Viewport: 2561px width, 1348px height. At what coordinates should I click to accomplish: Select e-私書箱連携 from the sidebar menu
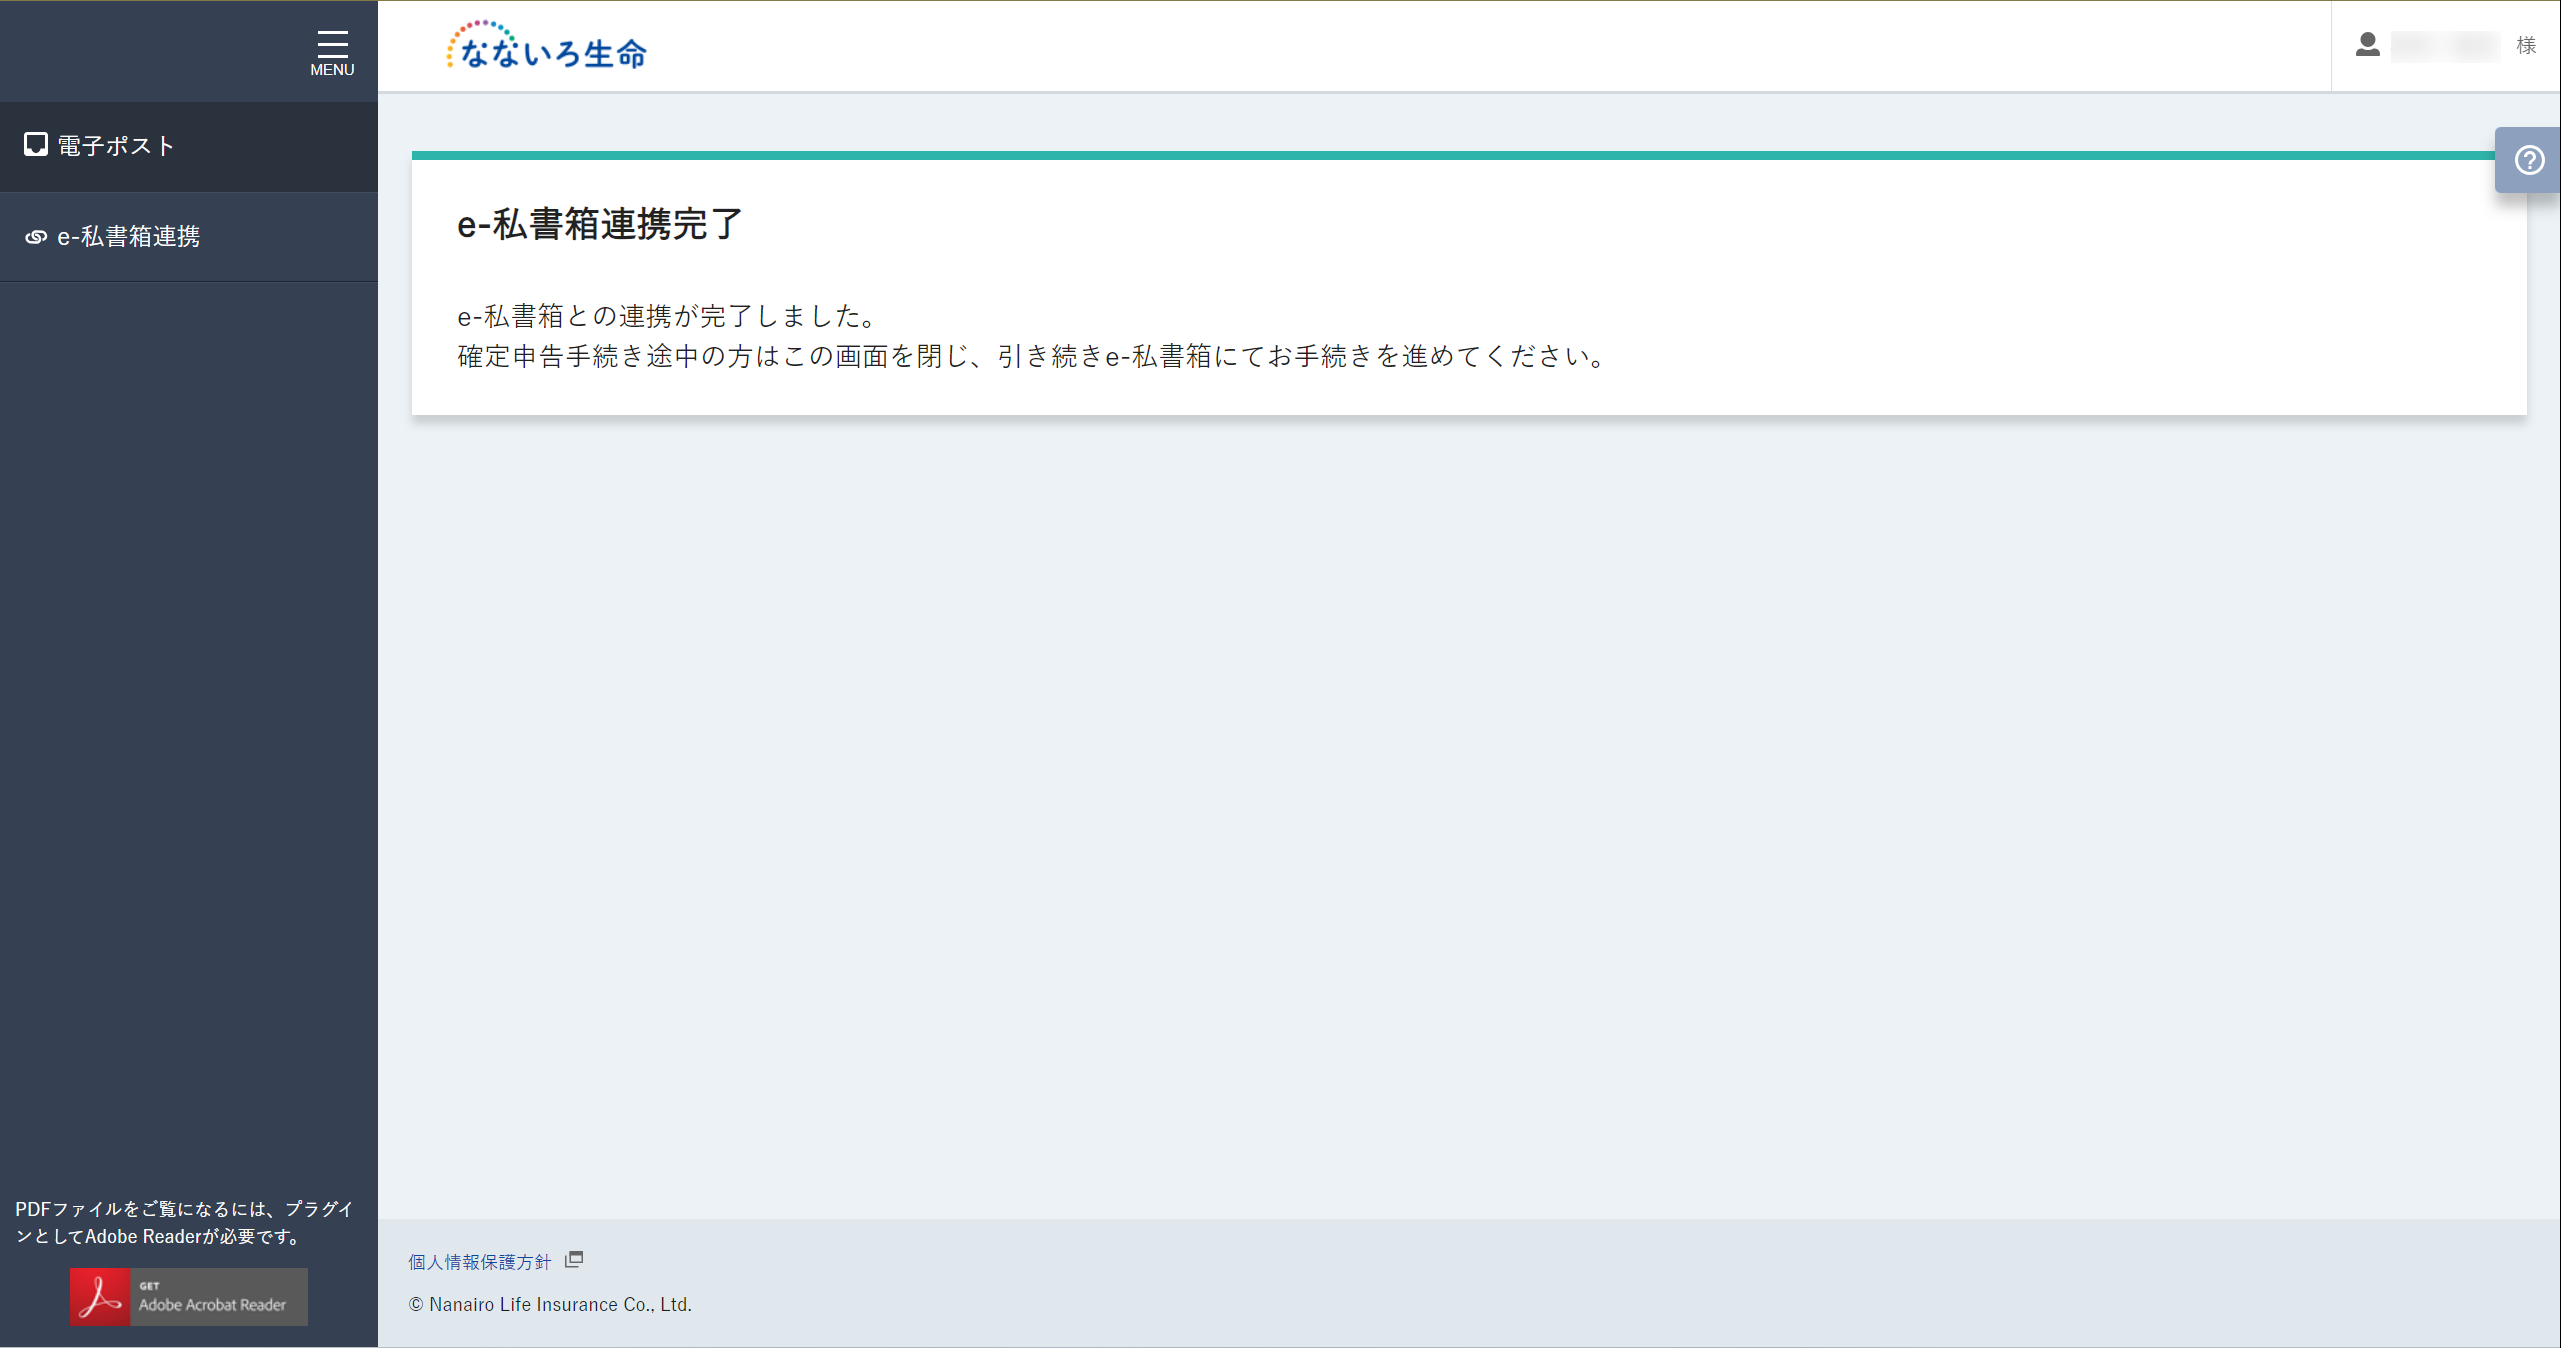(128, 237)
